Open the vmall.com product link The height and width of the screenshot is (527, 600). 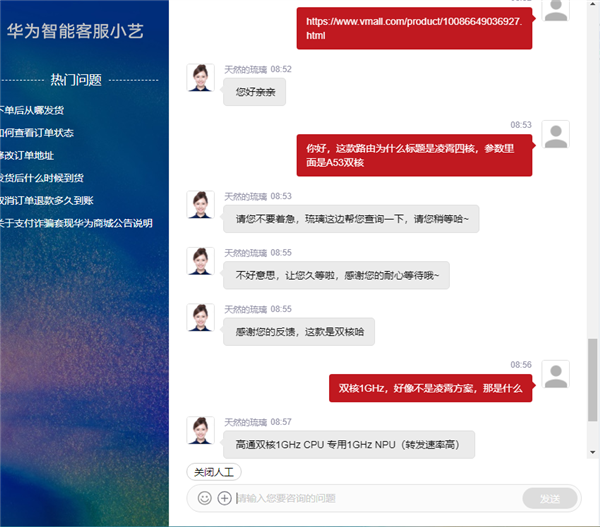pyautogui.click(x=414, y=28)
